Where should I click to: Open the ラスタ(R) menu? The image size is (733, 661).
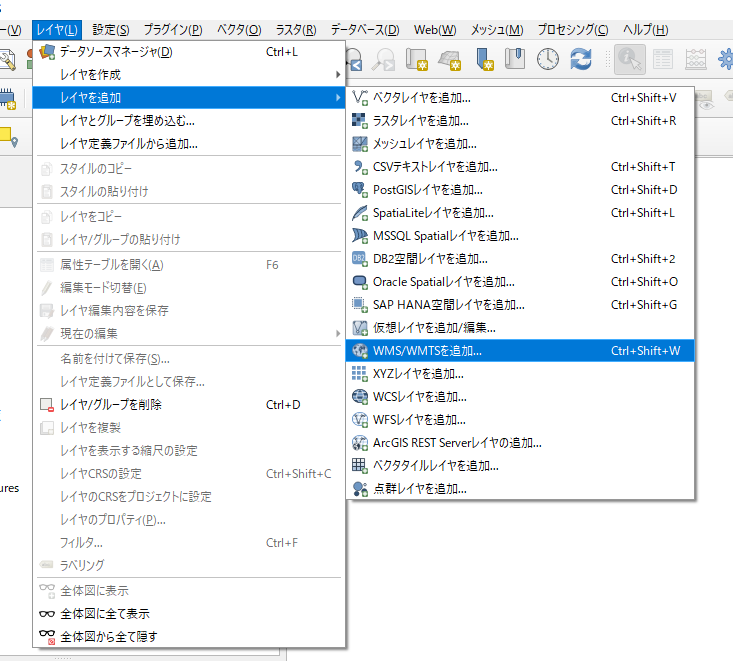click(296, 30)
